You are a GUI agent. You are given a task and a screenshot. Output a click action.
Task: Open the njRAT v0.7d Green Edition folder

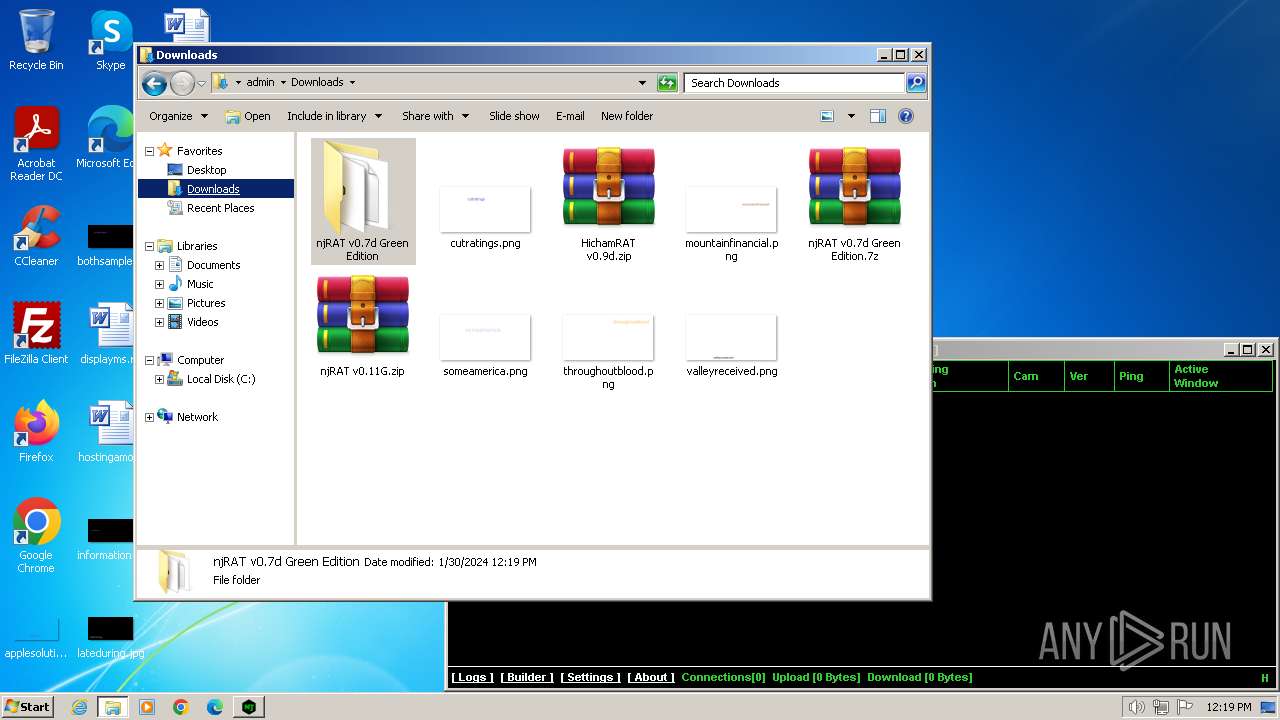(362, 200)
